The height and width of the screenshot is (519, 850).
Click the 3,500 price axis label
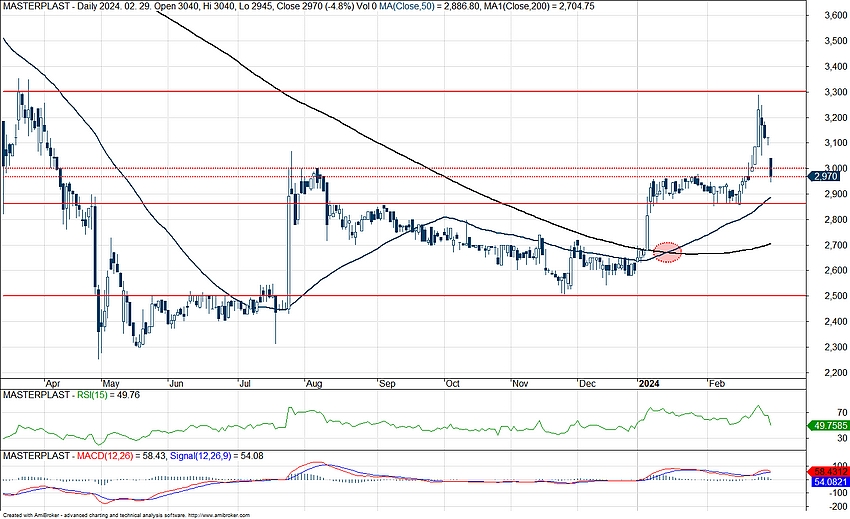click(x=834, y=41)
